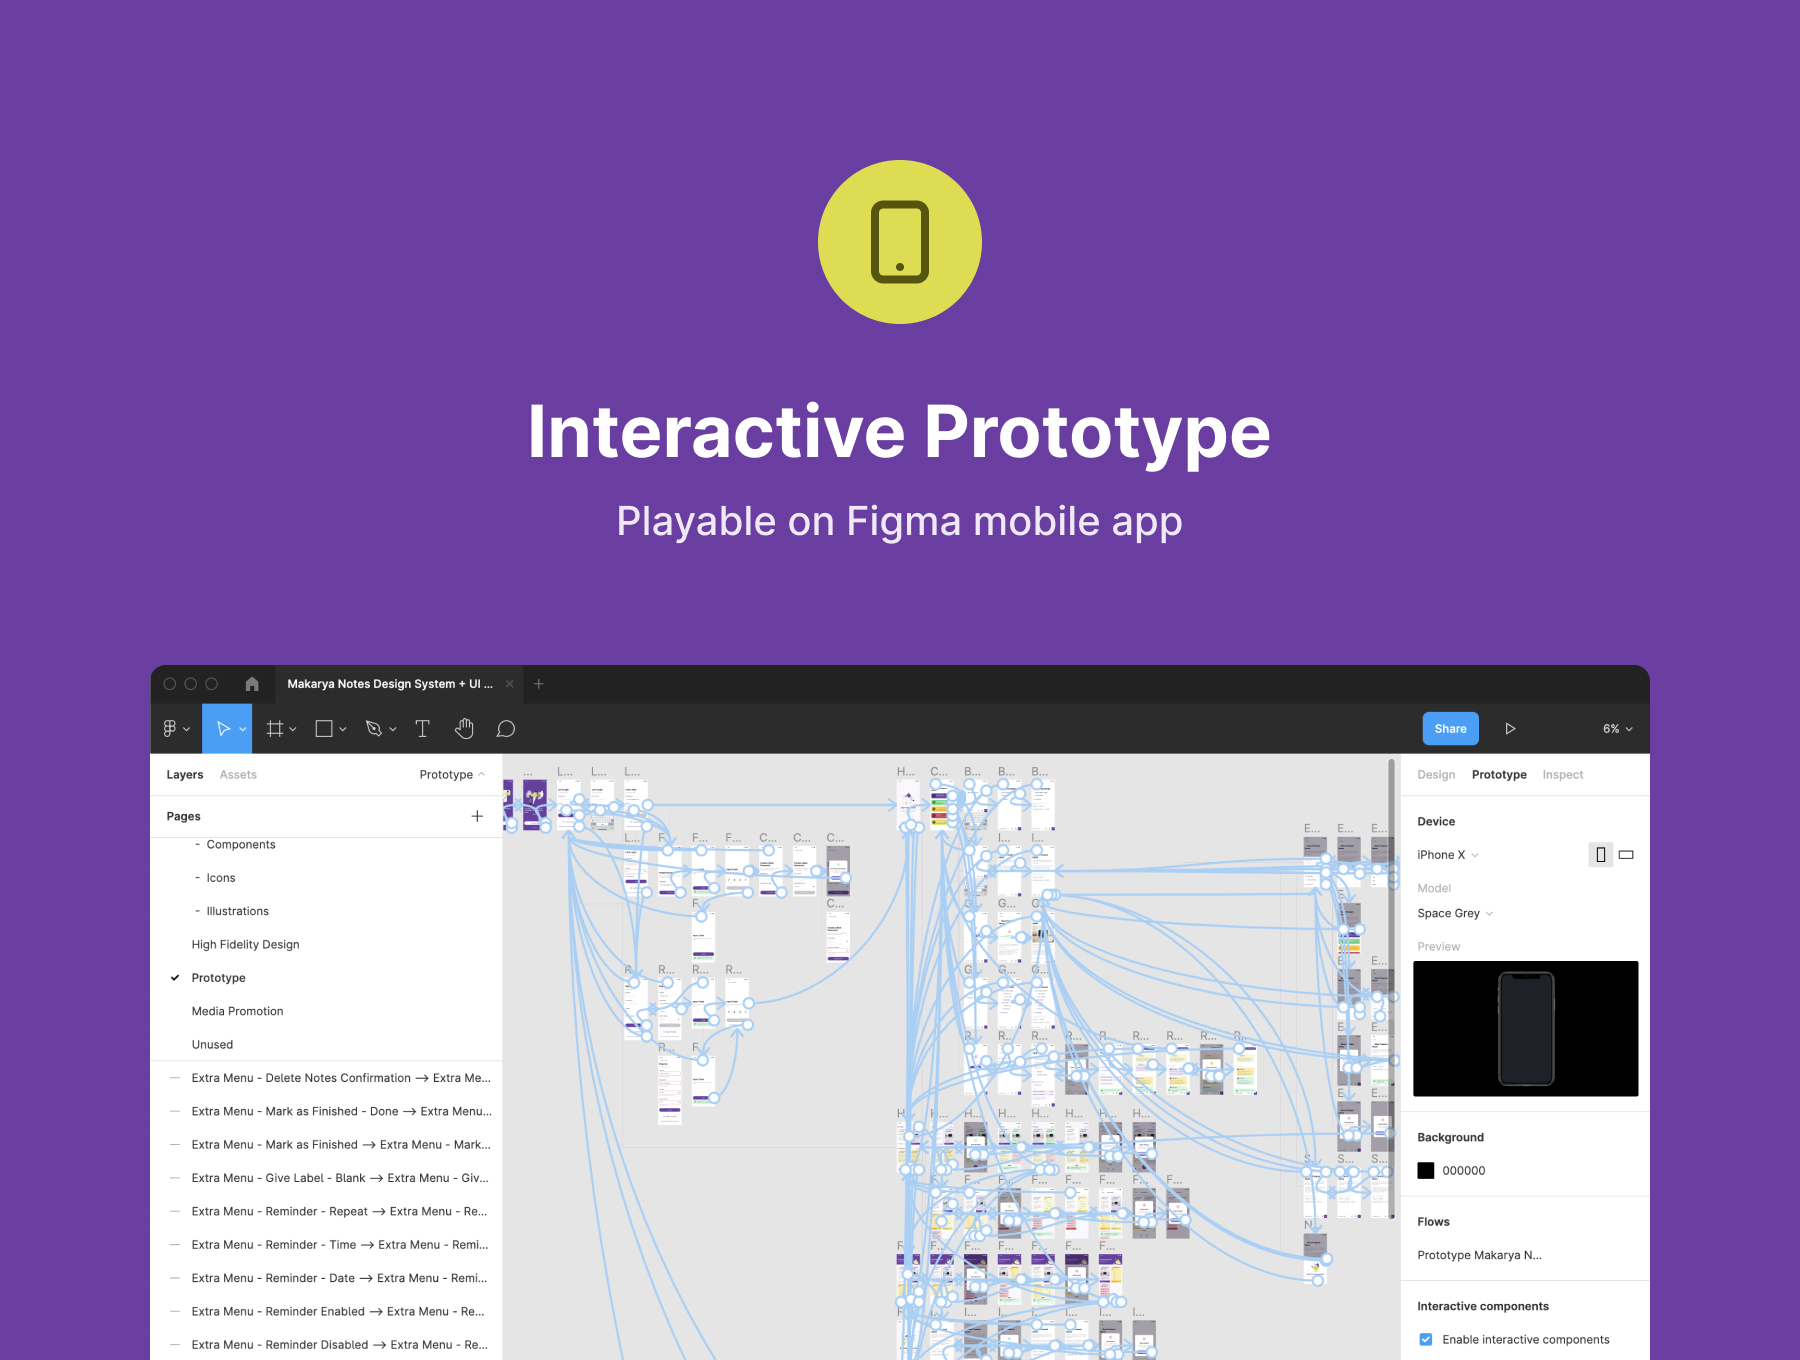The height and width of the screenshot is (1360, 1800).
Task: Click the black background color swatch
Action: [1426, 1171]
